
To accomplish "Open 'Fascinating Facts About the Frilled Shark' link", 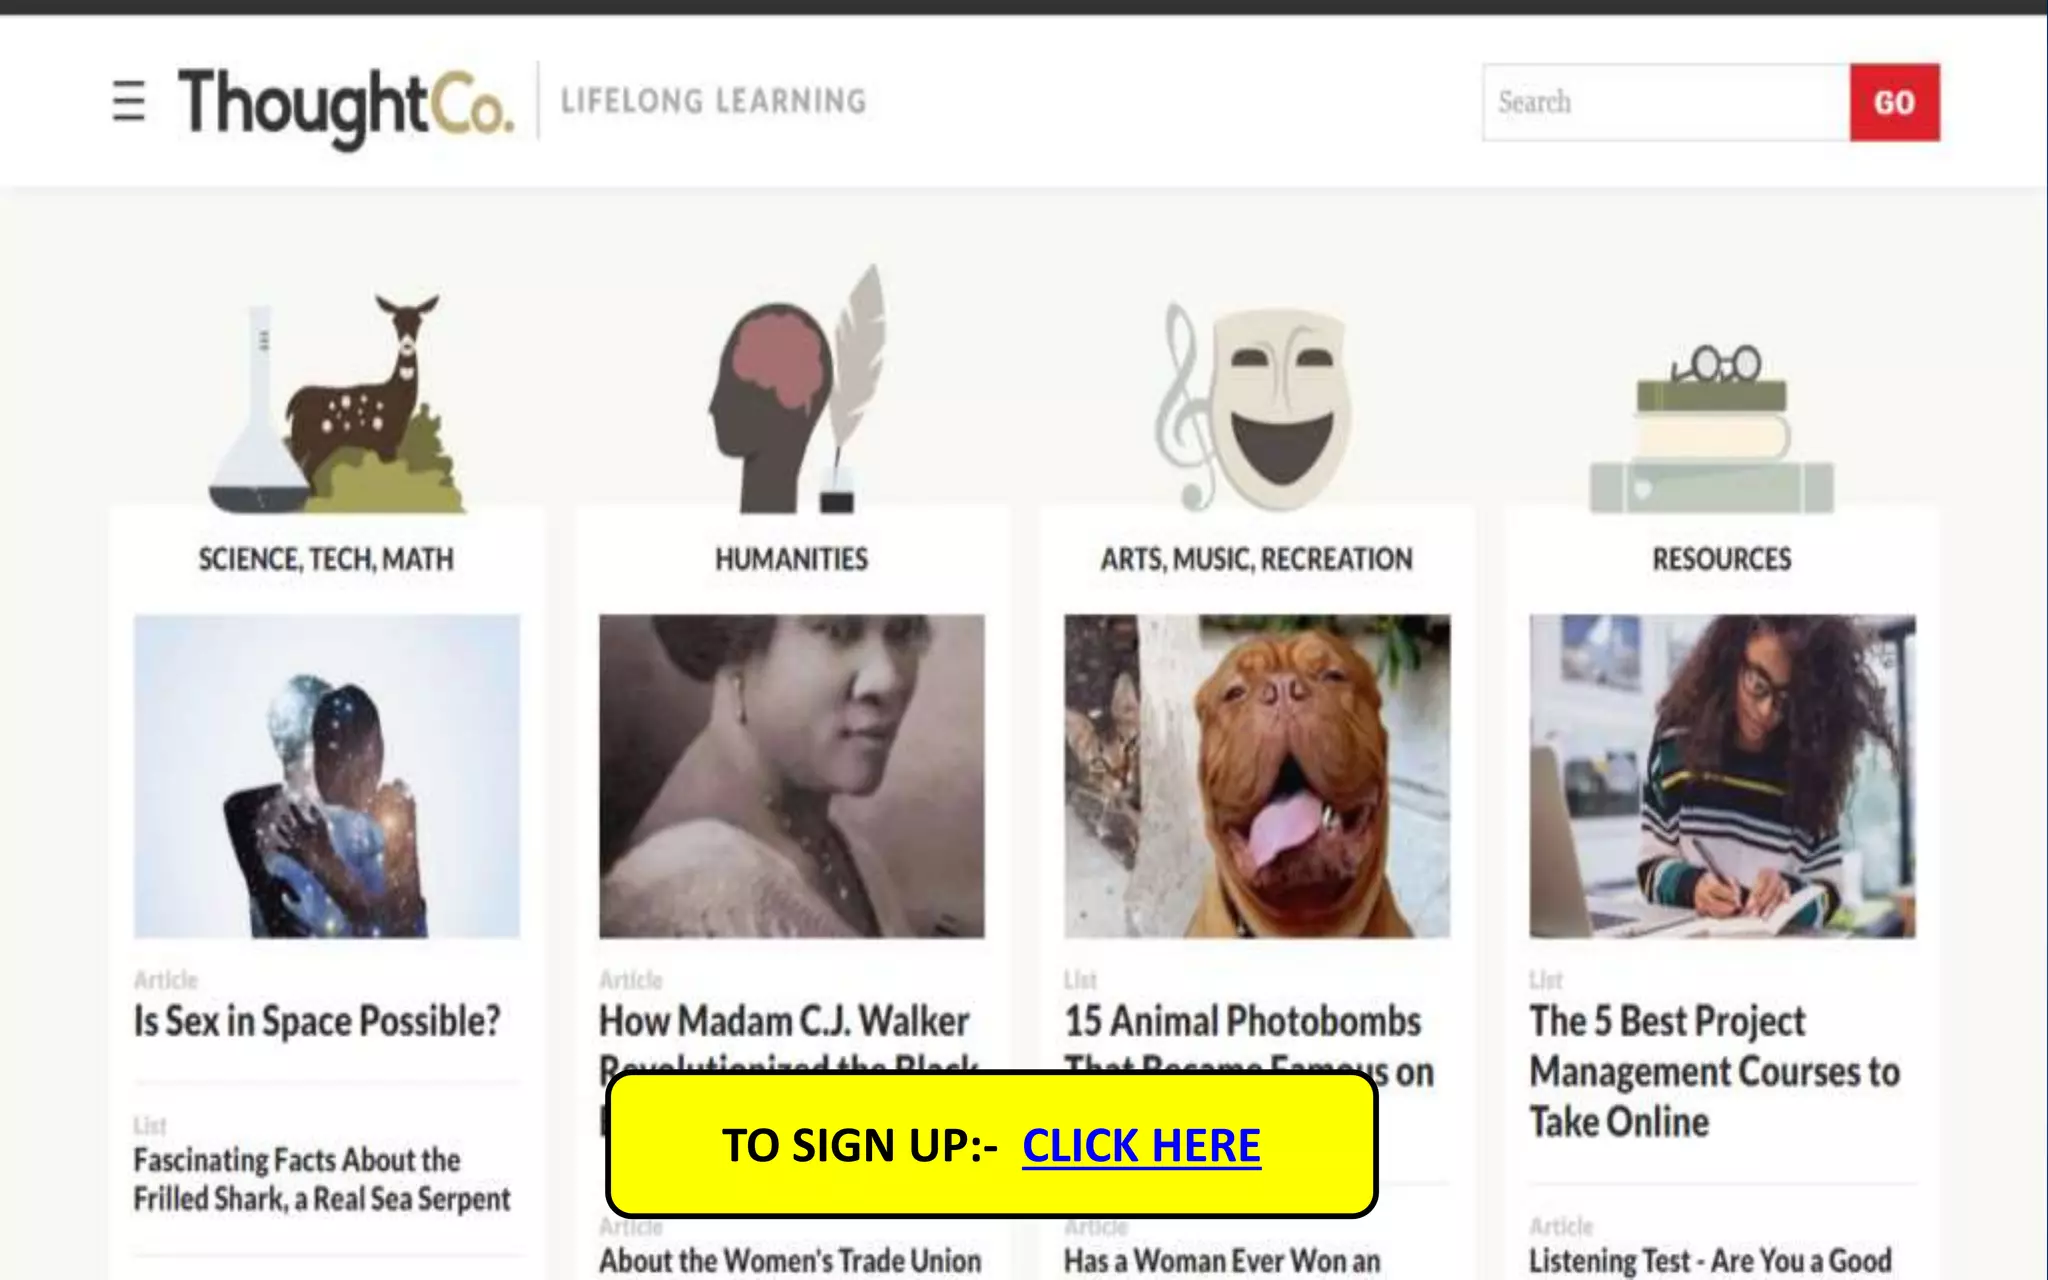I will [322, 1179].
